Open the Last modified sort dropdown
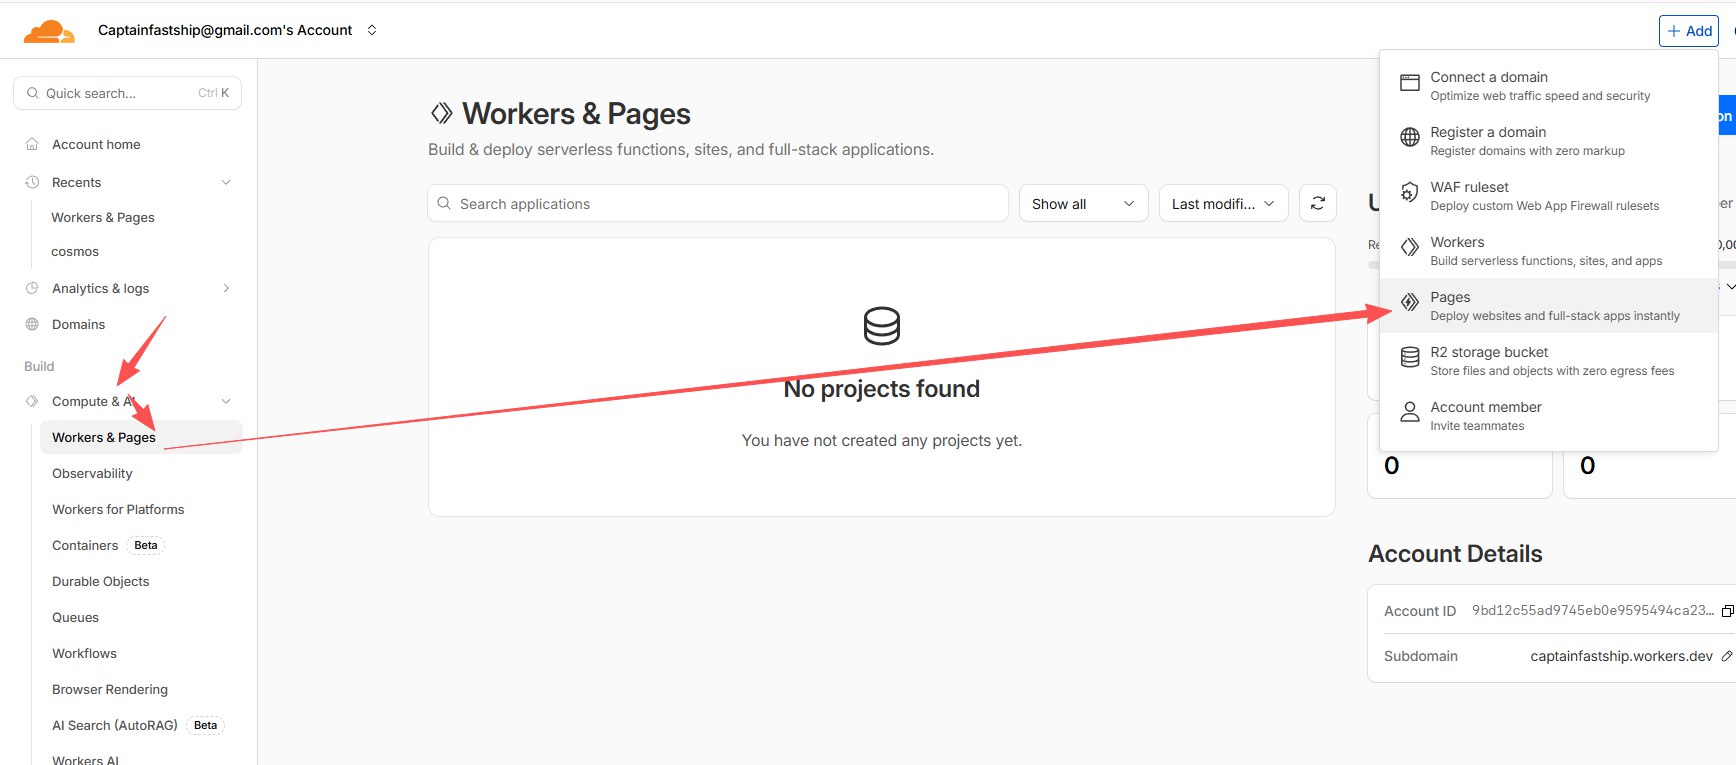This screenshot has height=765, width=1736. 1222,204
